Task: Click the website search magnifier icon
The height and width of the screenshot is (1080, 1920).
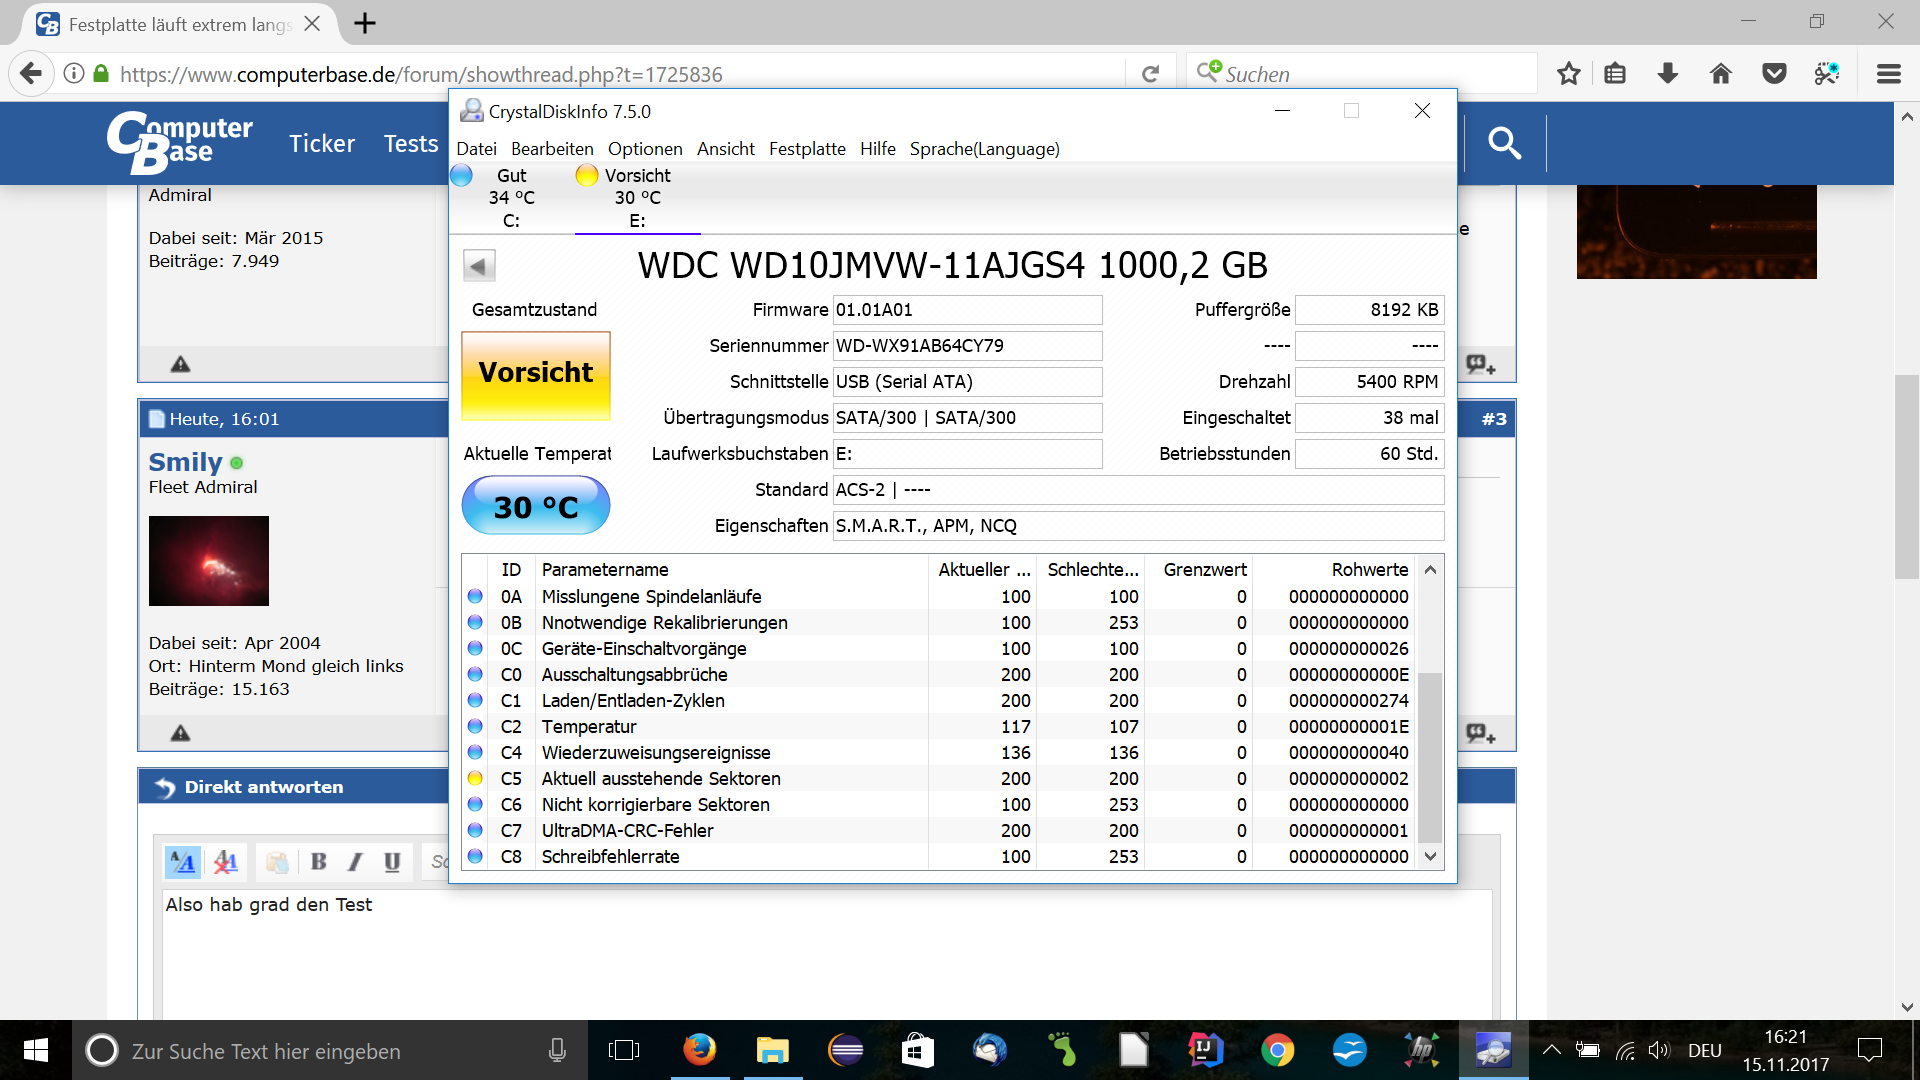Action: [x=1504, y=144]
